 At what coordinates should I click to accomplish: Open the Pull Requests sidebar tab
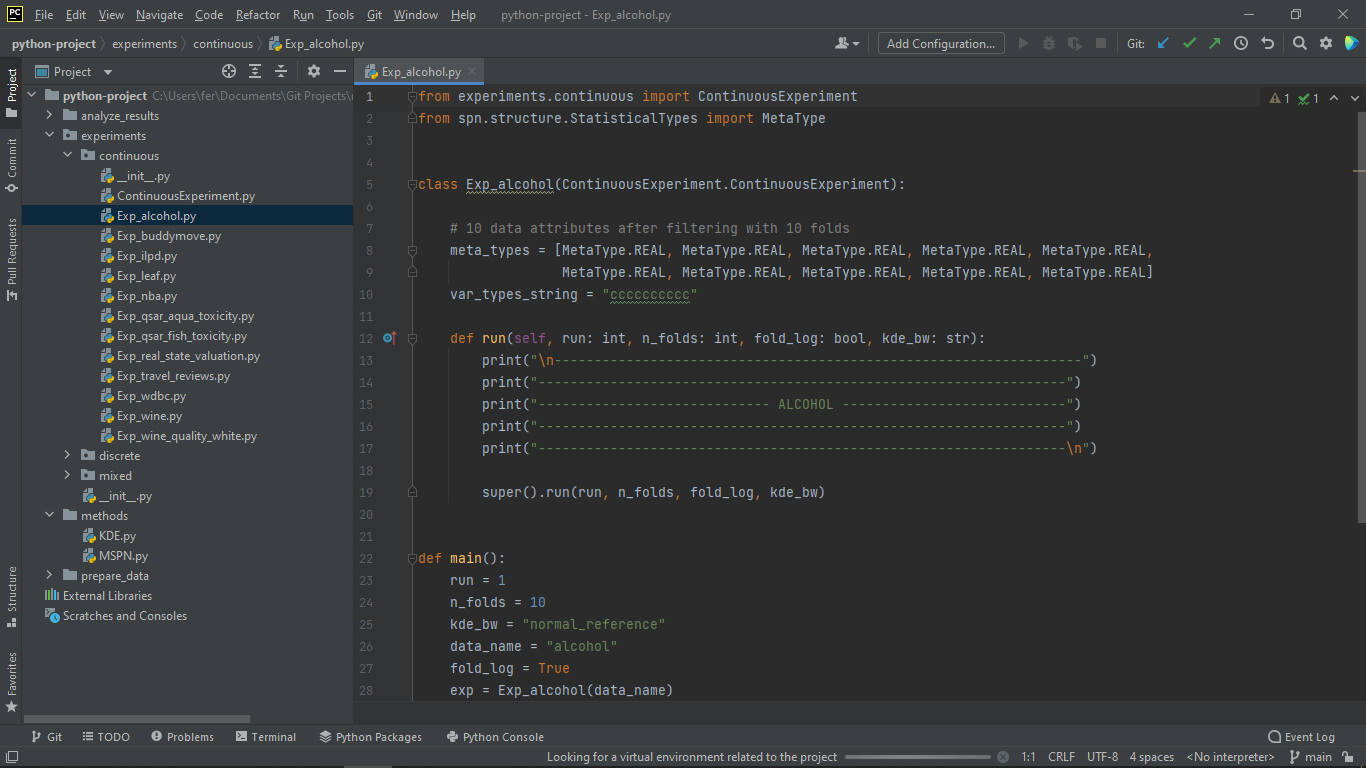click(x=11, y=258)
